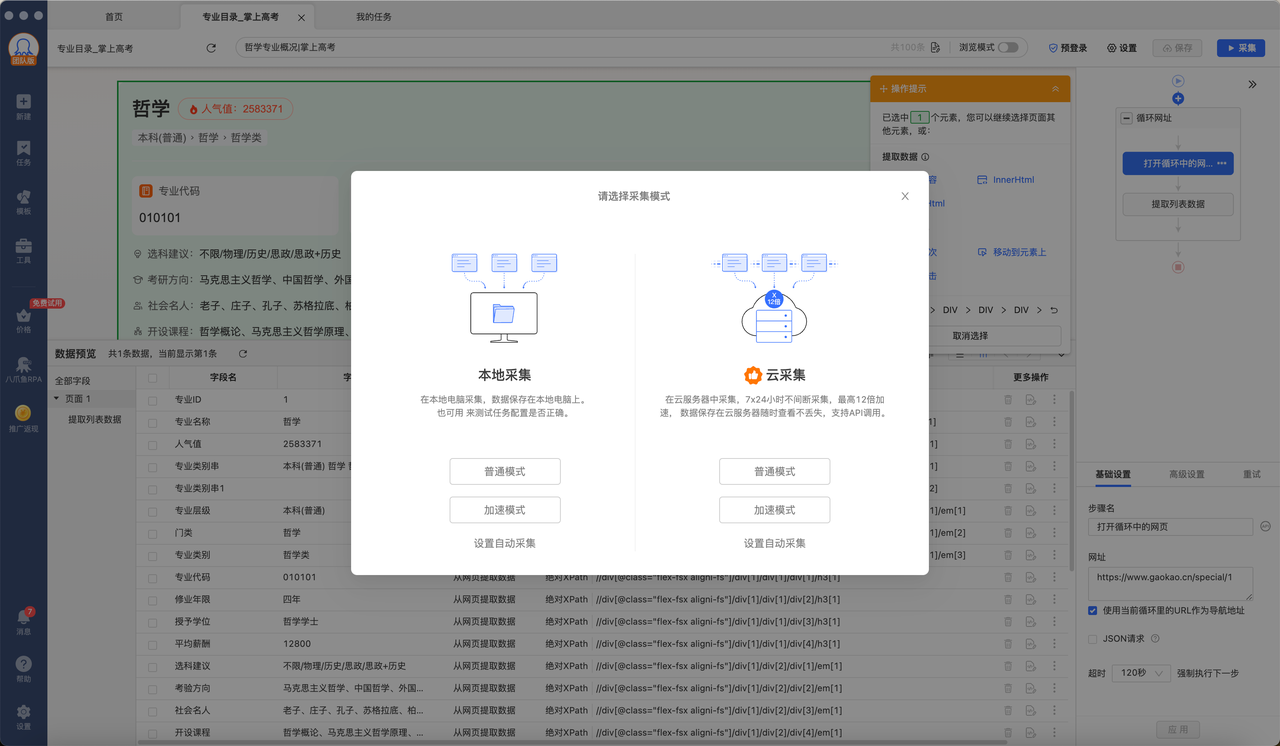
Task: Click the 新建 icon in left sidebar
Action: click(x=23, y=103)
